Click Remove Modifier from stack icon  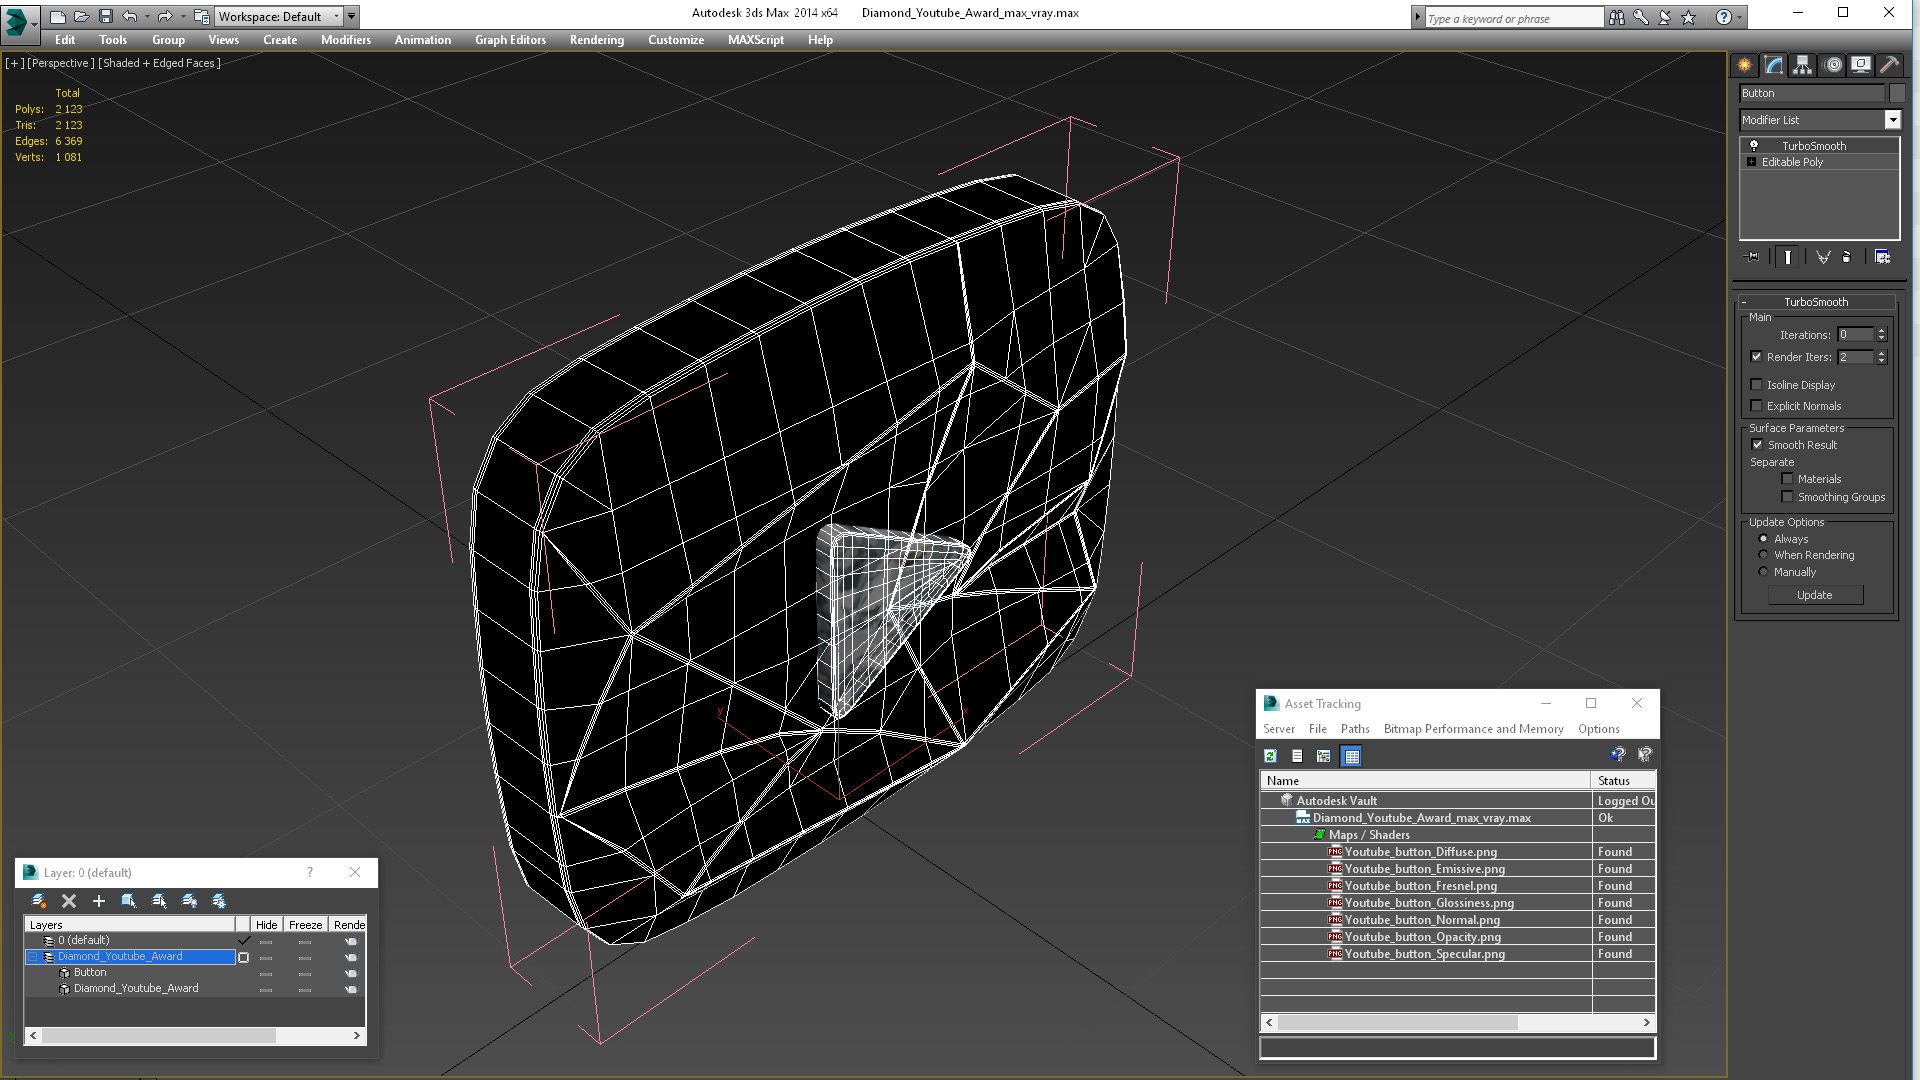click(1847, 257)
